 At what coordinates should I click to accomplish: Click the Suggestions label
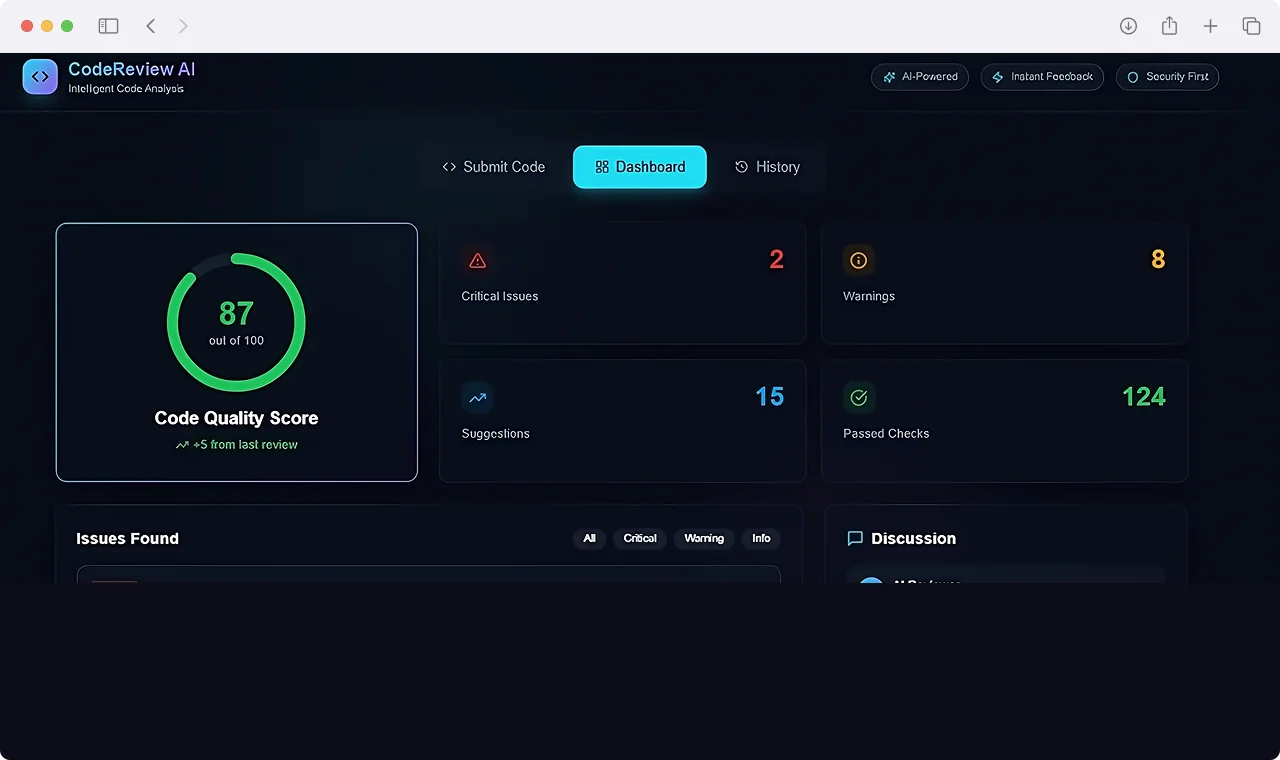pos(496,433)
